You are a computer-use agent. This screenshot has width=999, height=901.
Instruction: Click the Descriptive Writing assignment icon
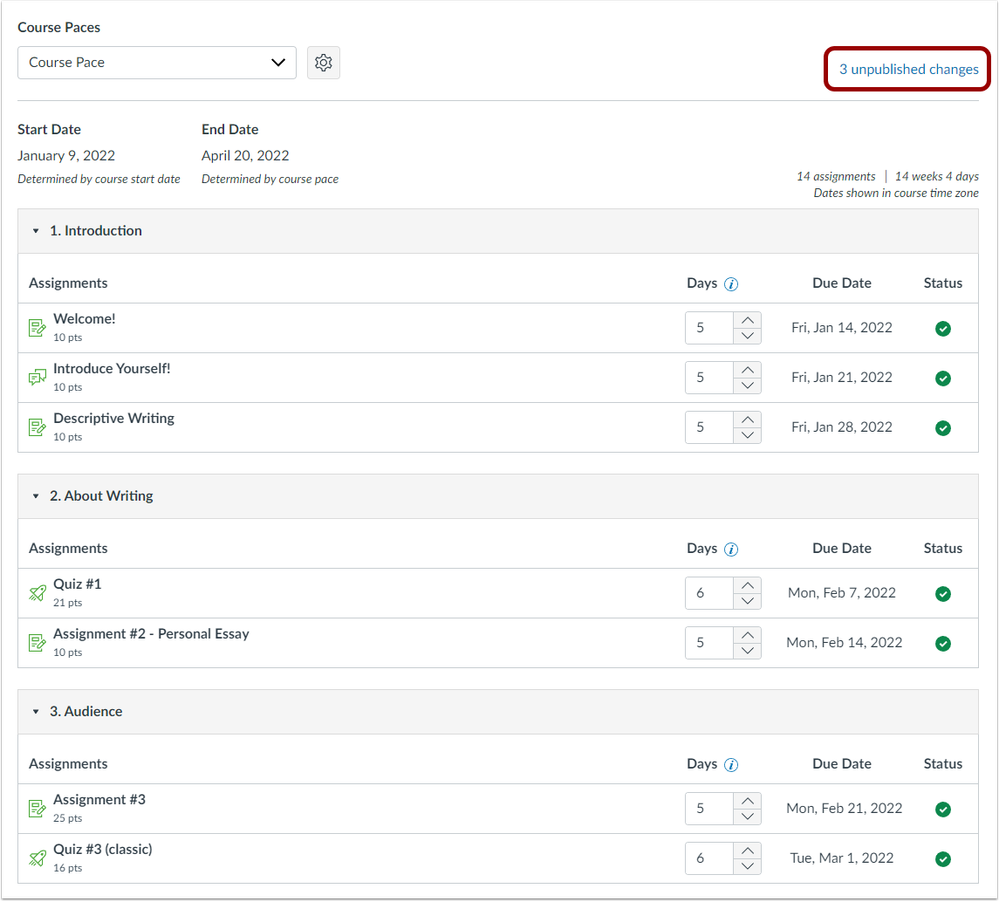(x=37, y=427)
